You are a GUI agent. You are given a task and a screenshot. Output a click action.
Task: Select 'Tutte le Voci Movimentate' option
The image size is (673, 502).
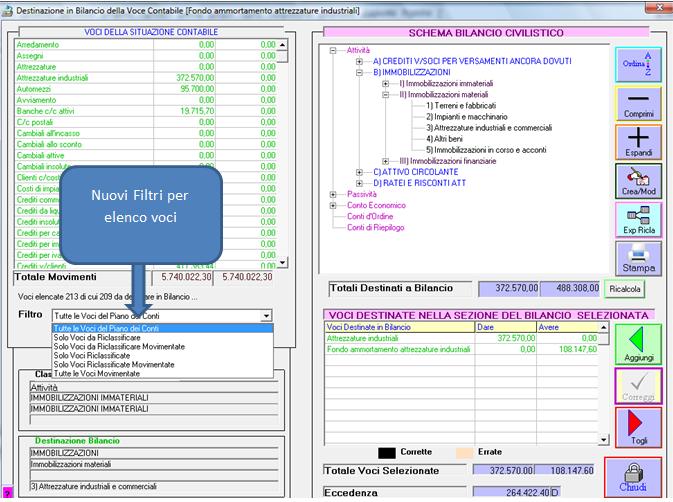tap(163, 374)
